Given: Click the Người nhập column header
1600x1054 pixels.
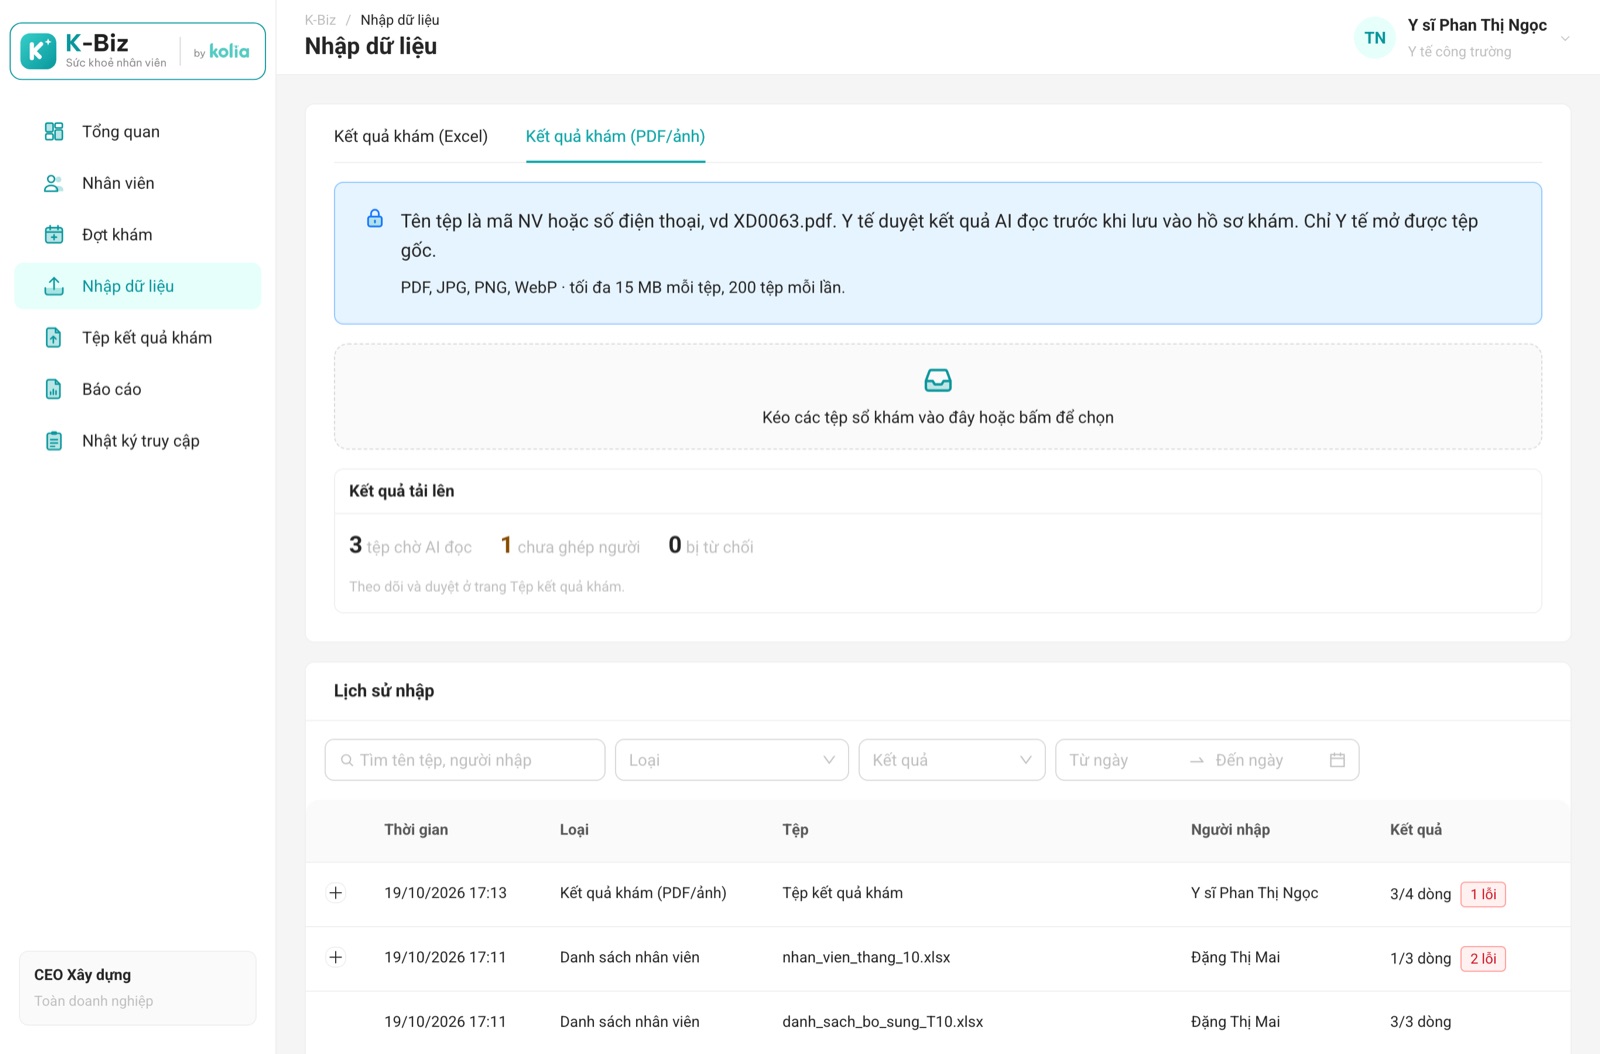Looking at the screenshot, I should click(x=1230, y=830).
